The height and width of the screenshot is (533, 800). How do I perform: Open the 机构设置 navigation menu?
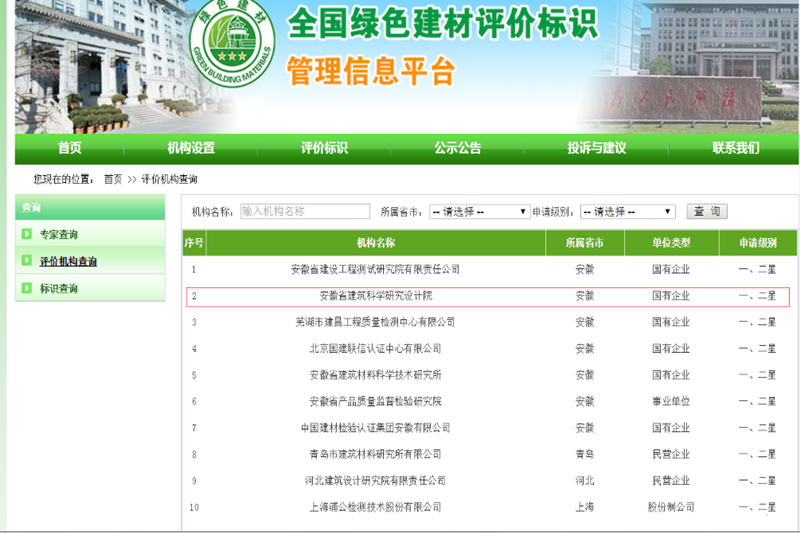point(191,148)
